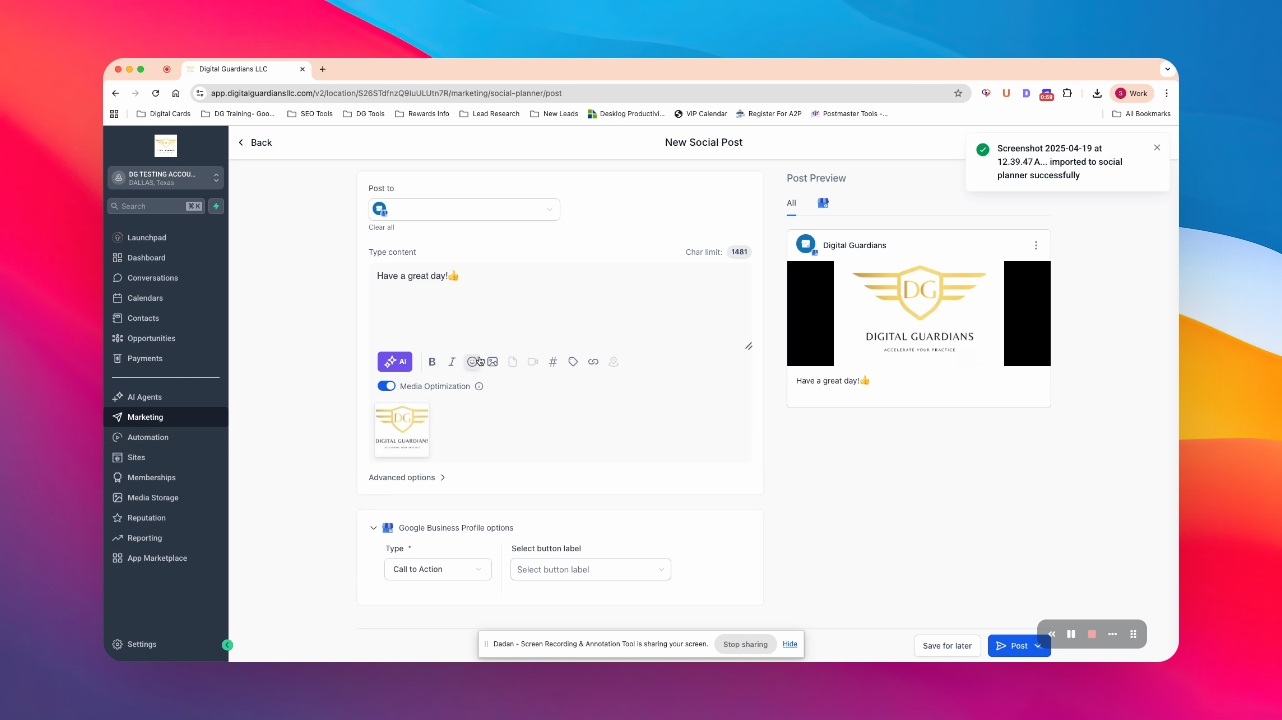Insert an image using the picture icon
This screenshot has width=1282, height=720.
click(x=493, y=362)
